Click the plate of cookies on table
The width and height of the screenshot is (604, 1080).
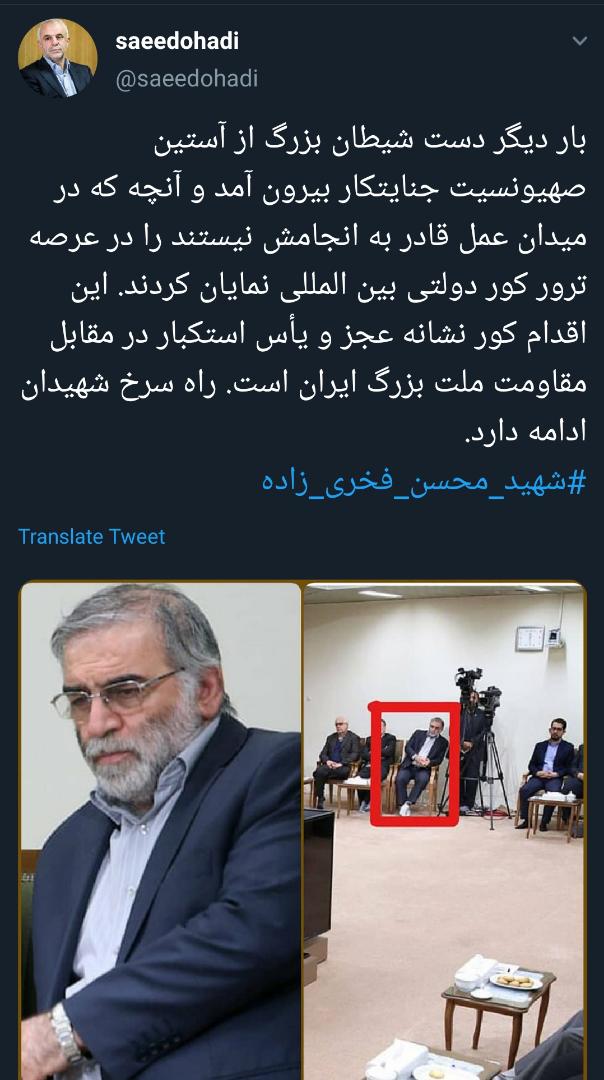pyautogui.click(x=514, y=980)
